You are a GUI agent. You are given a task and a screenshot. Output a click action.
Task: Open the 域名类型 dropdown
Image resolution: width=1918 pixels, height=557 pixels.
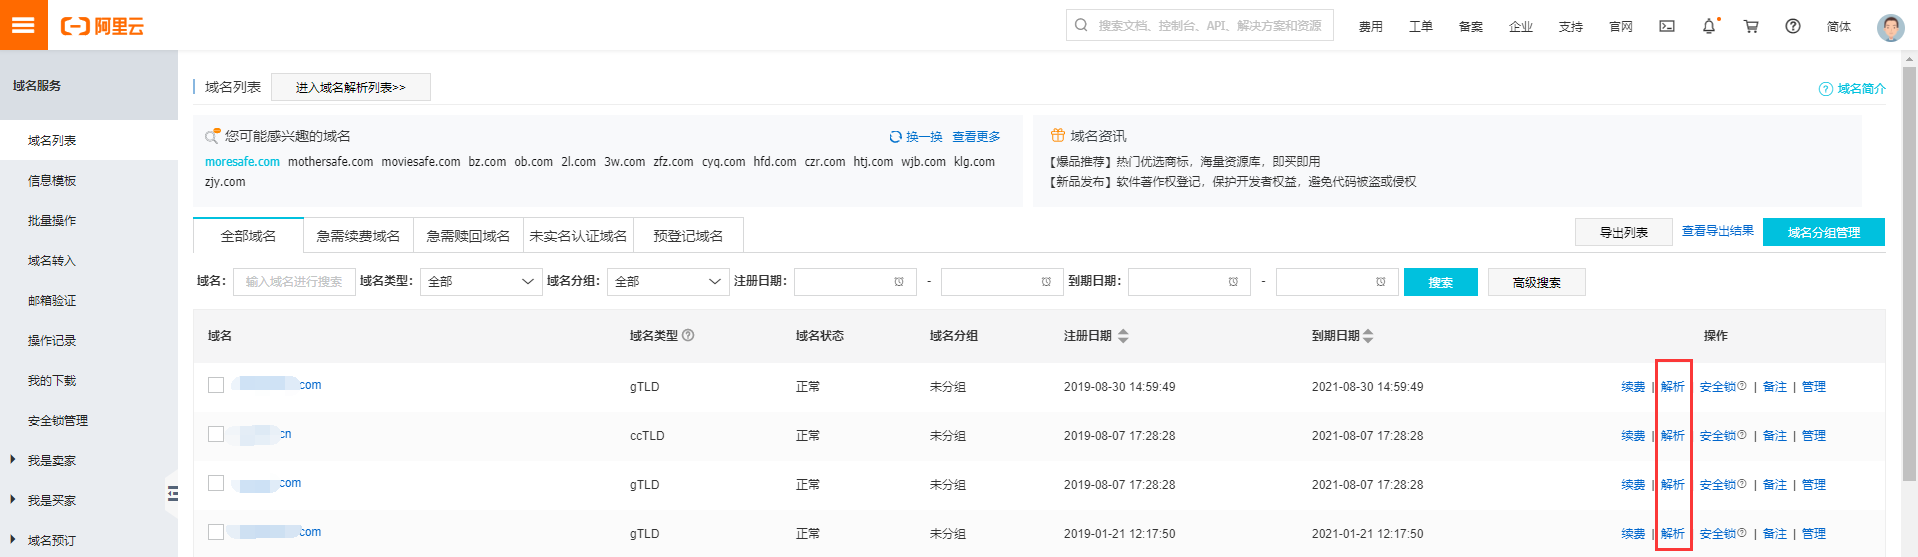point(481,282)
